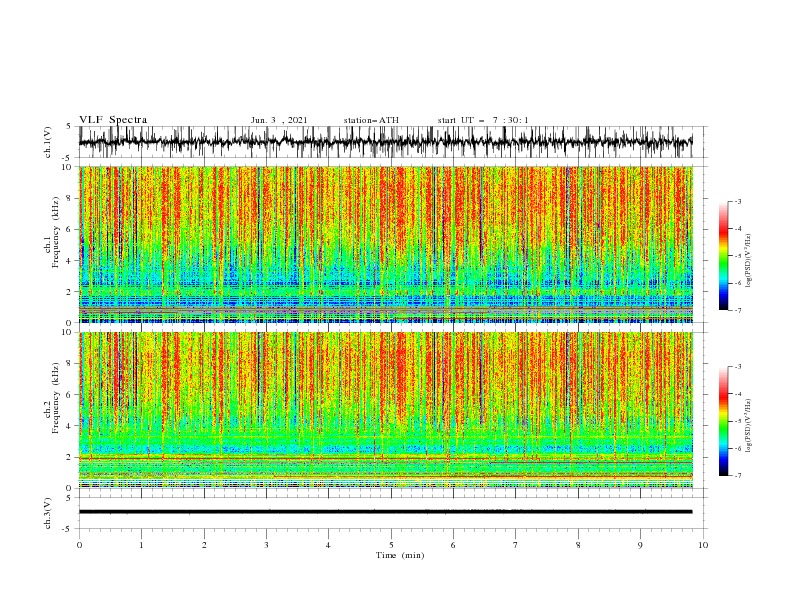Select the log(PSD) label beside ch.1 colorbar
Image resolution: width=792 pixels, height=612 pixels.
click(x=749, y=261)
